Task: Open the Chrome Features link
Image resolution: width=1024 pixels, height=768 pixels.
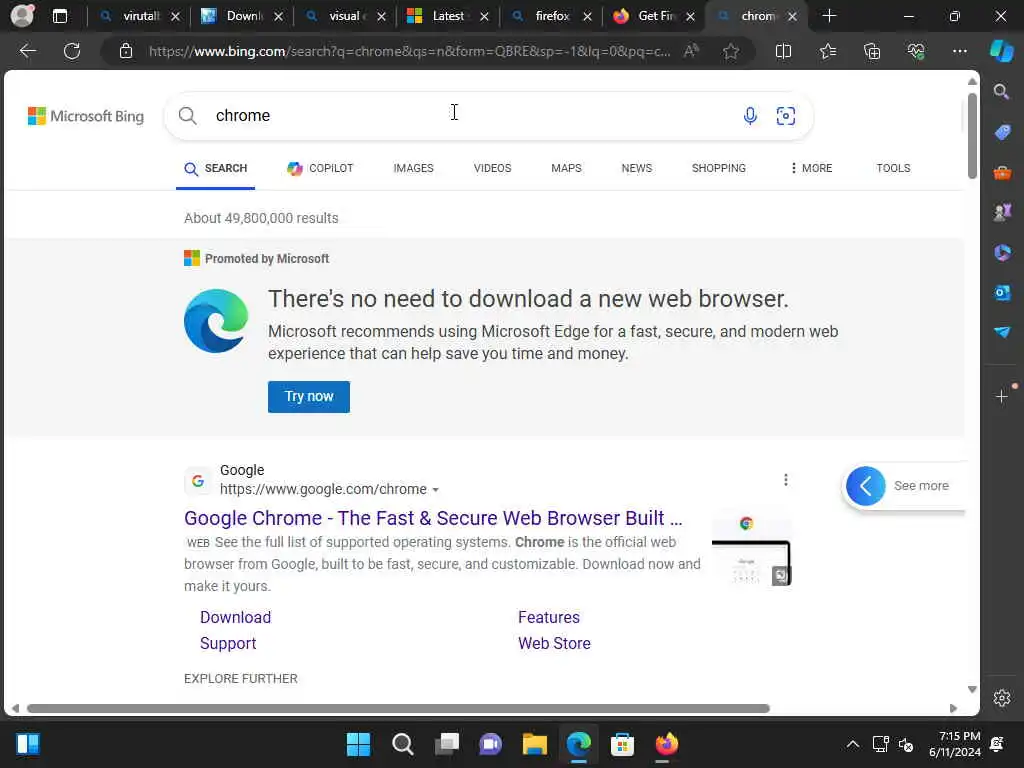Action: coord(549,617)
